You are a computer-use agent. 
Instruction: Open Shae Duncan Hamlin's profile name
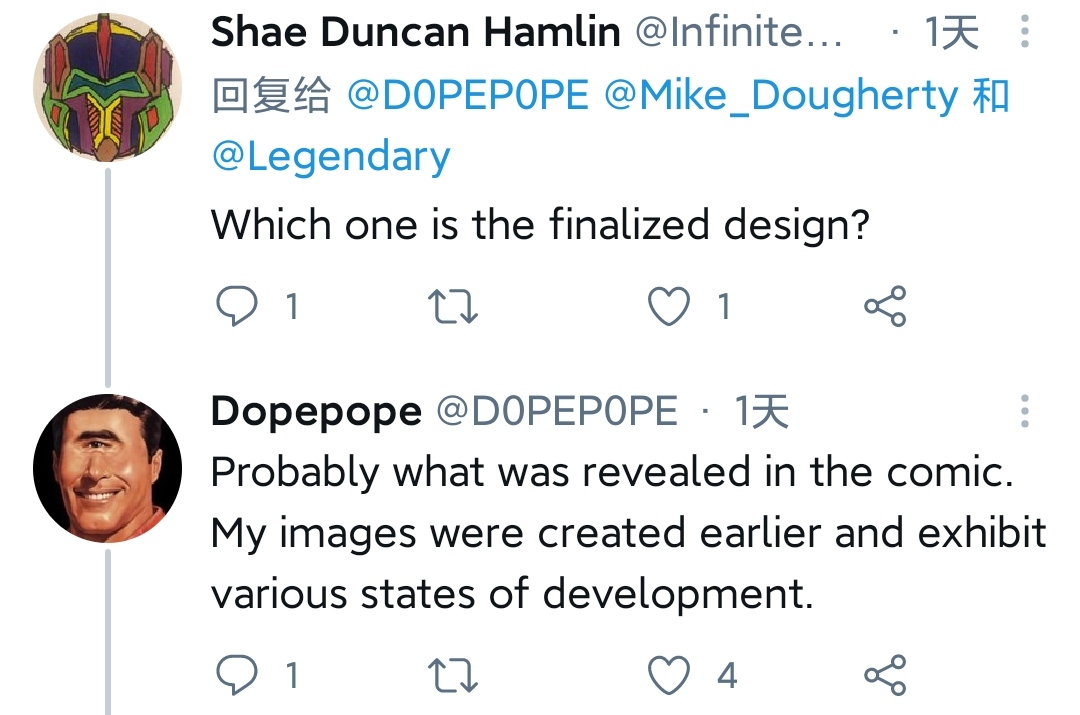415,32
